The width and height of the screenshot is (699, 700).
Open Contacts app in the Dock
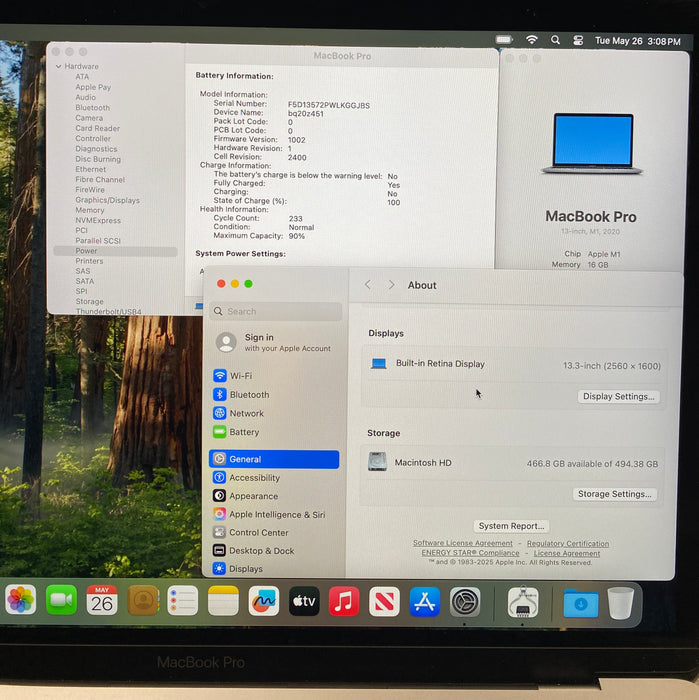(143, 600)
